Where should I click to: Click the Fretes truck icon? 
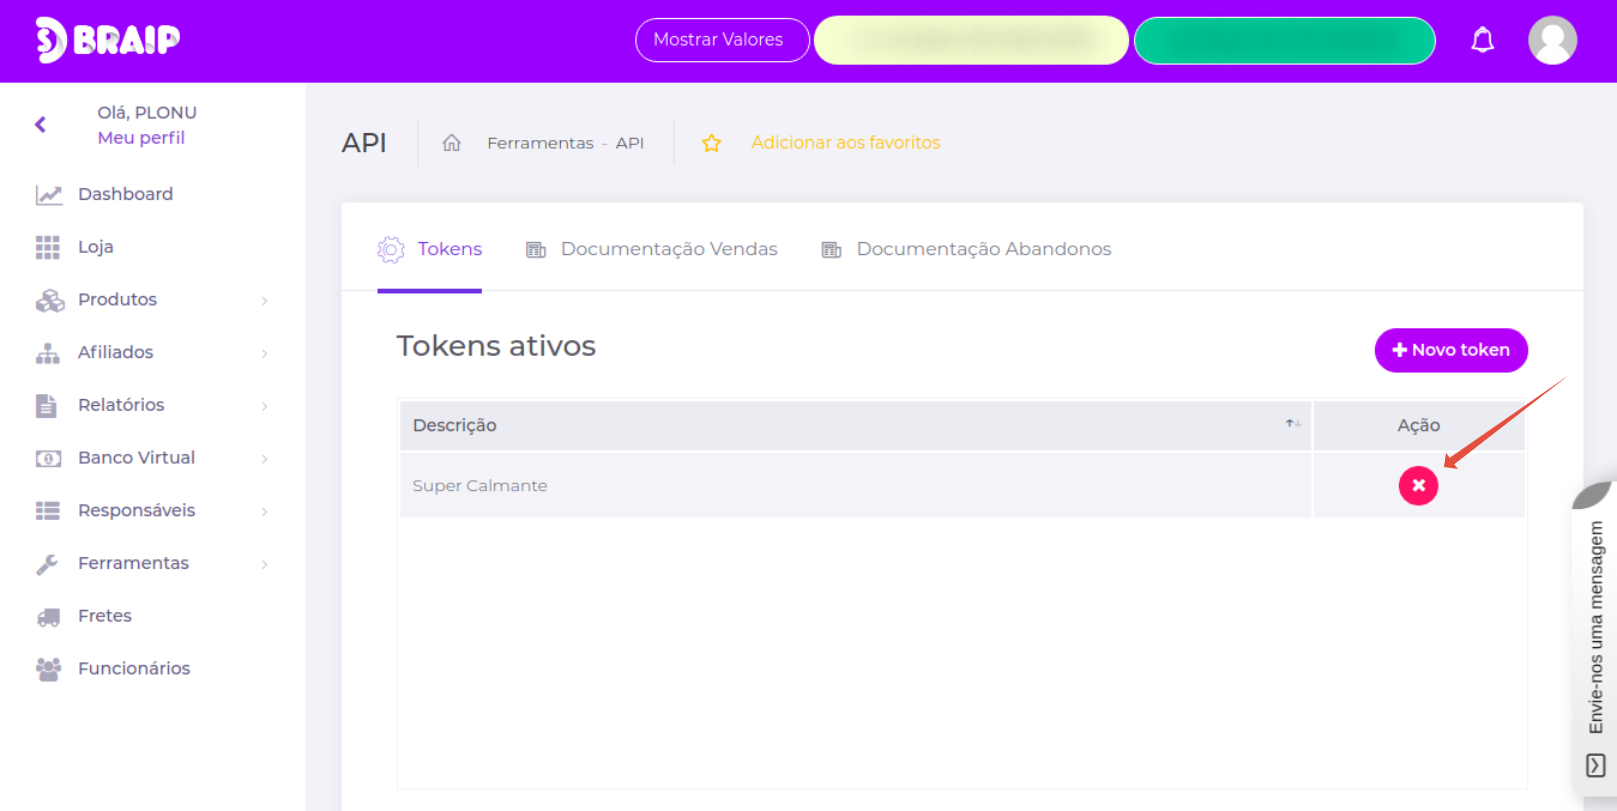48,617
